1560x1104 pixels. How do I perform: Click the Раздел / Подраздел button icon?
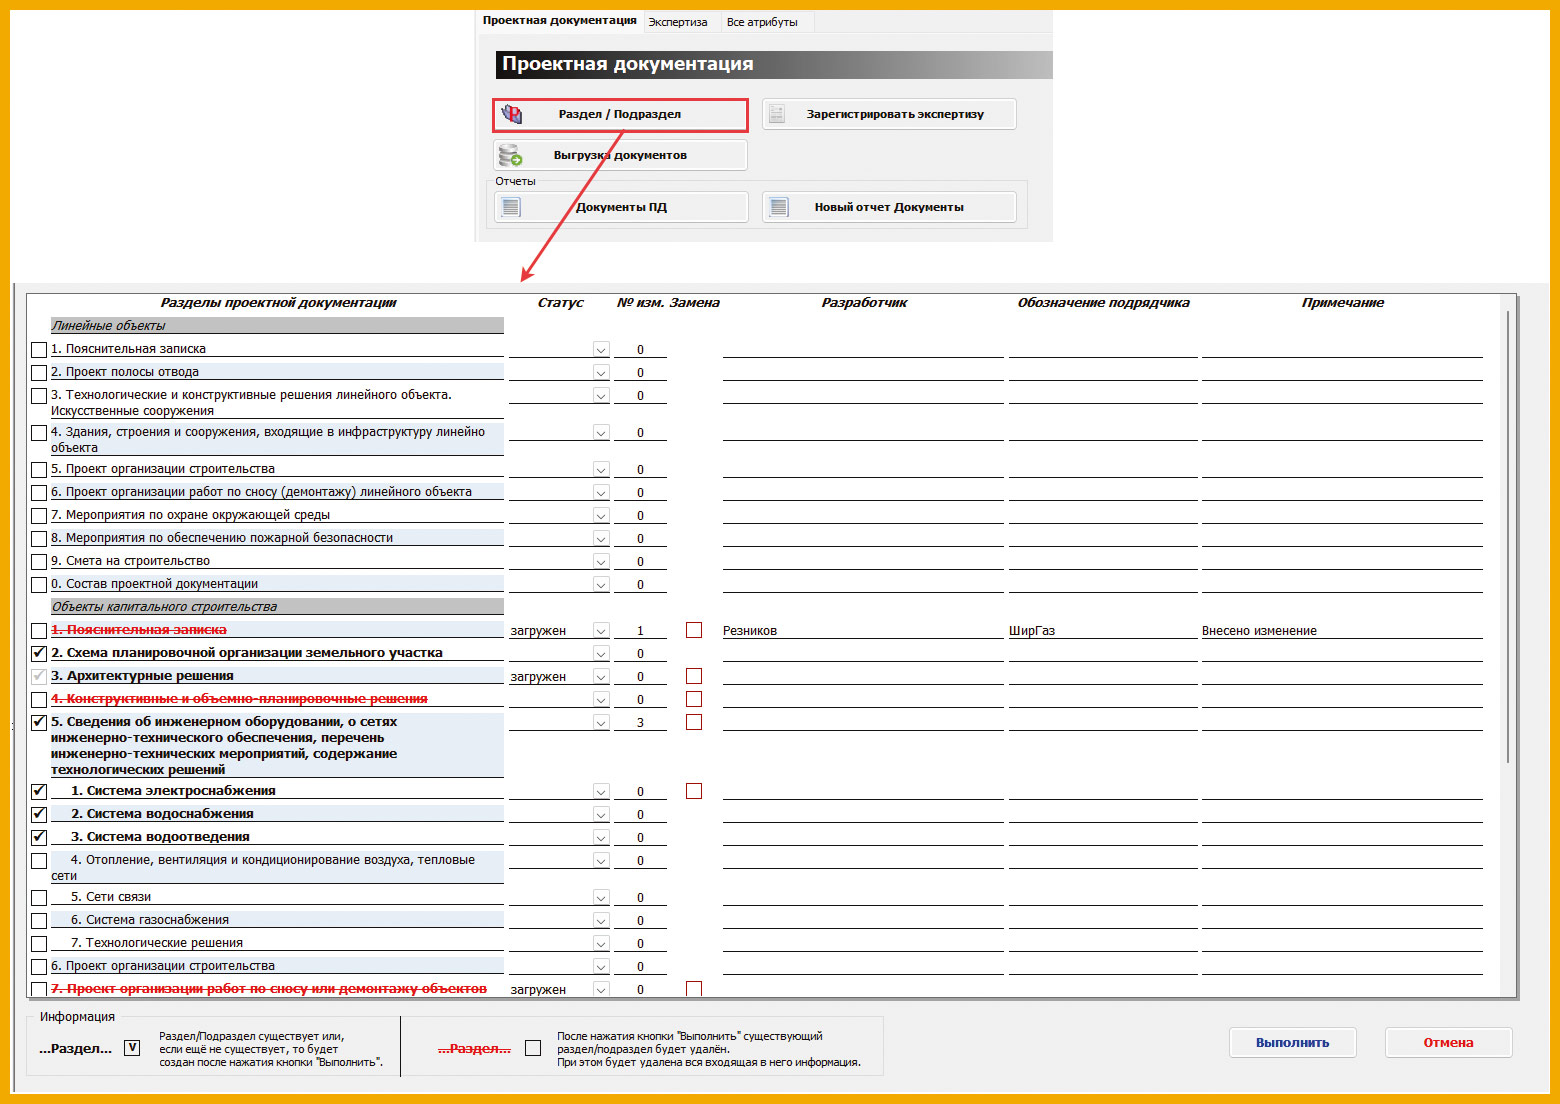pos(512,114)
